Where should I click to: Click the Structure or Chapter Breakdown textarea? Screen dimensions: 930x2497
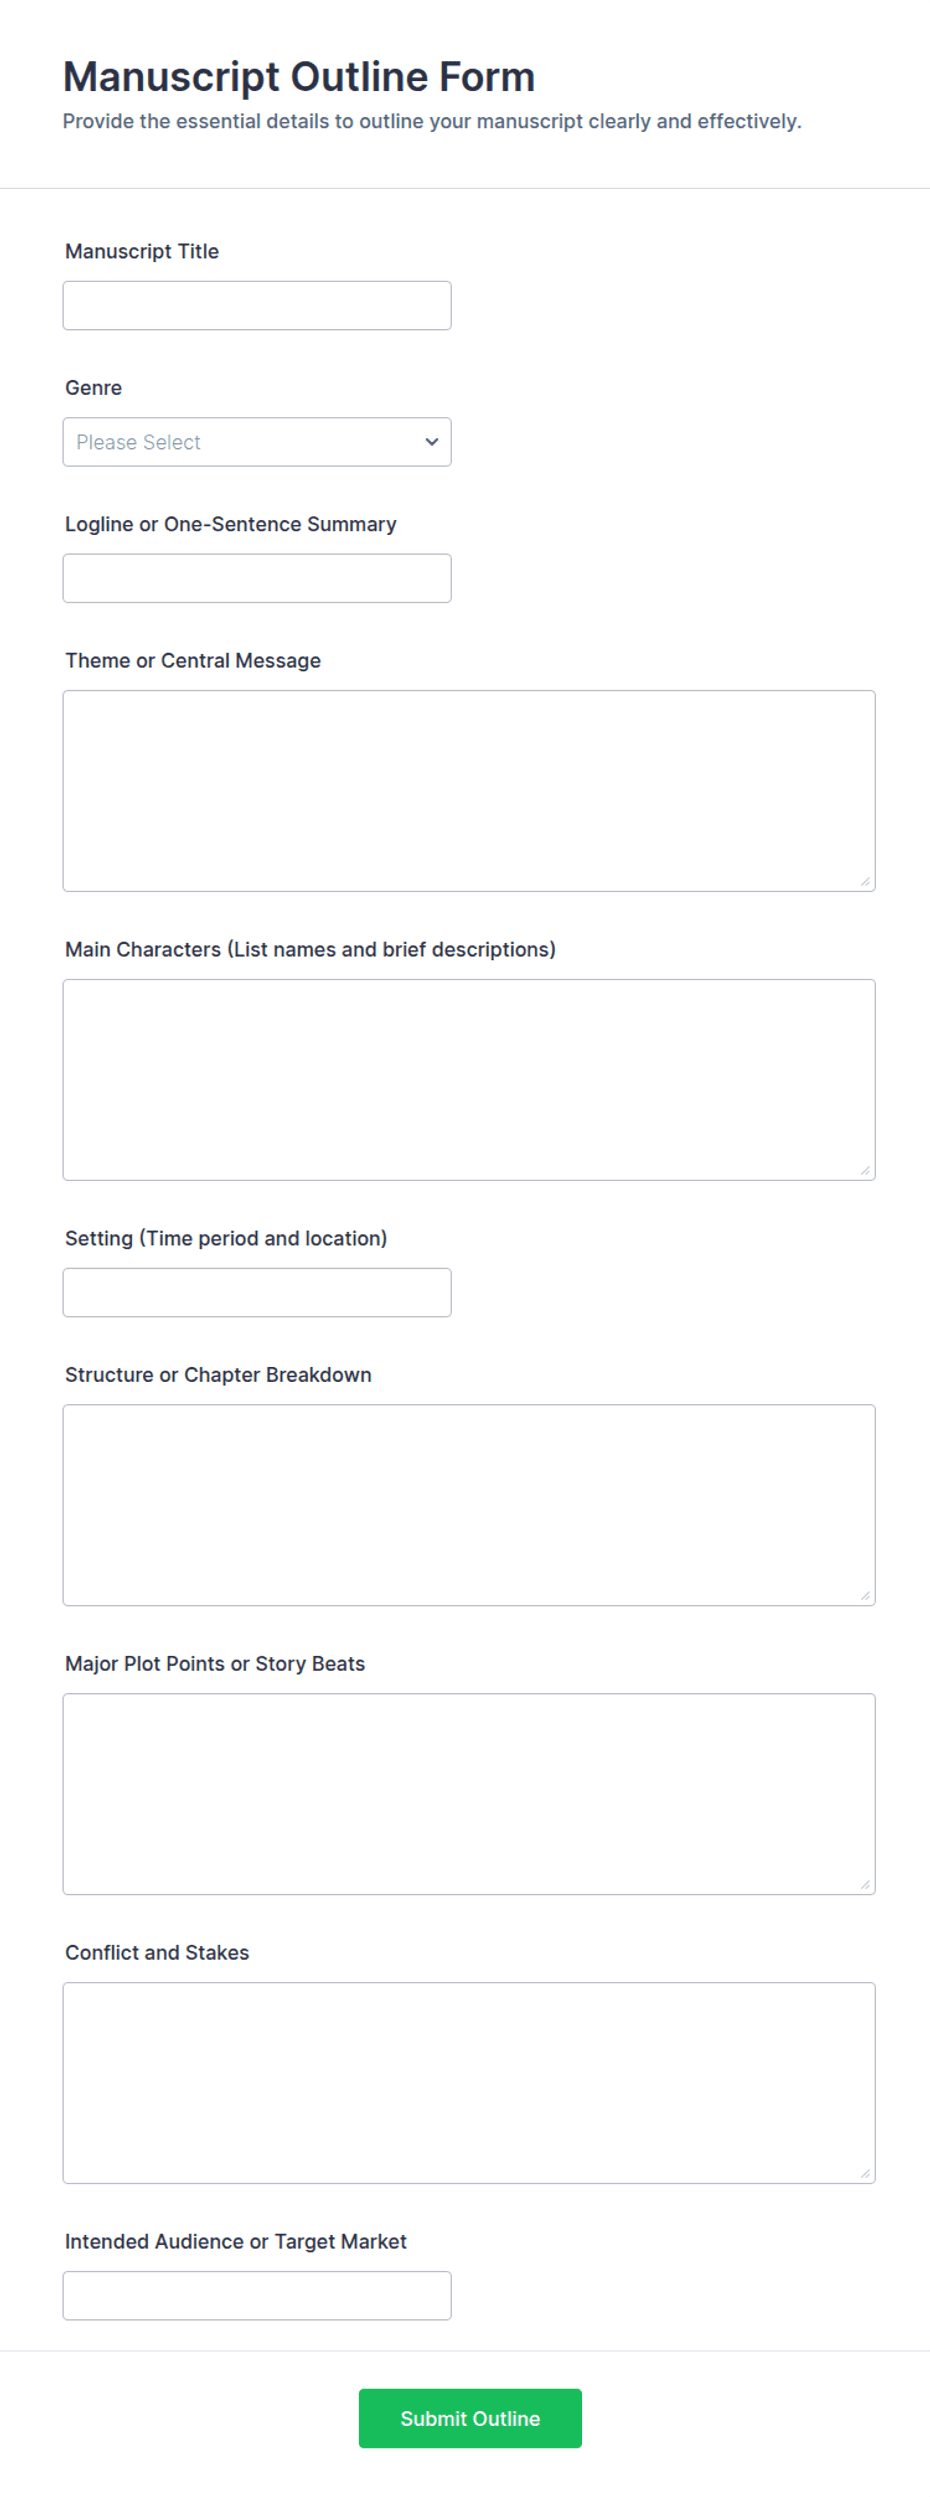coord(469,1505)
